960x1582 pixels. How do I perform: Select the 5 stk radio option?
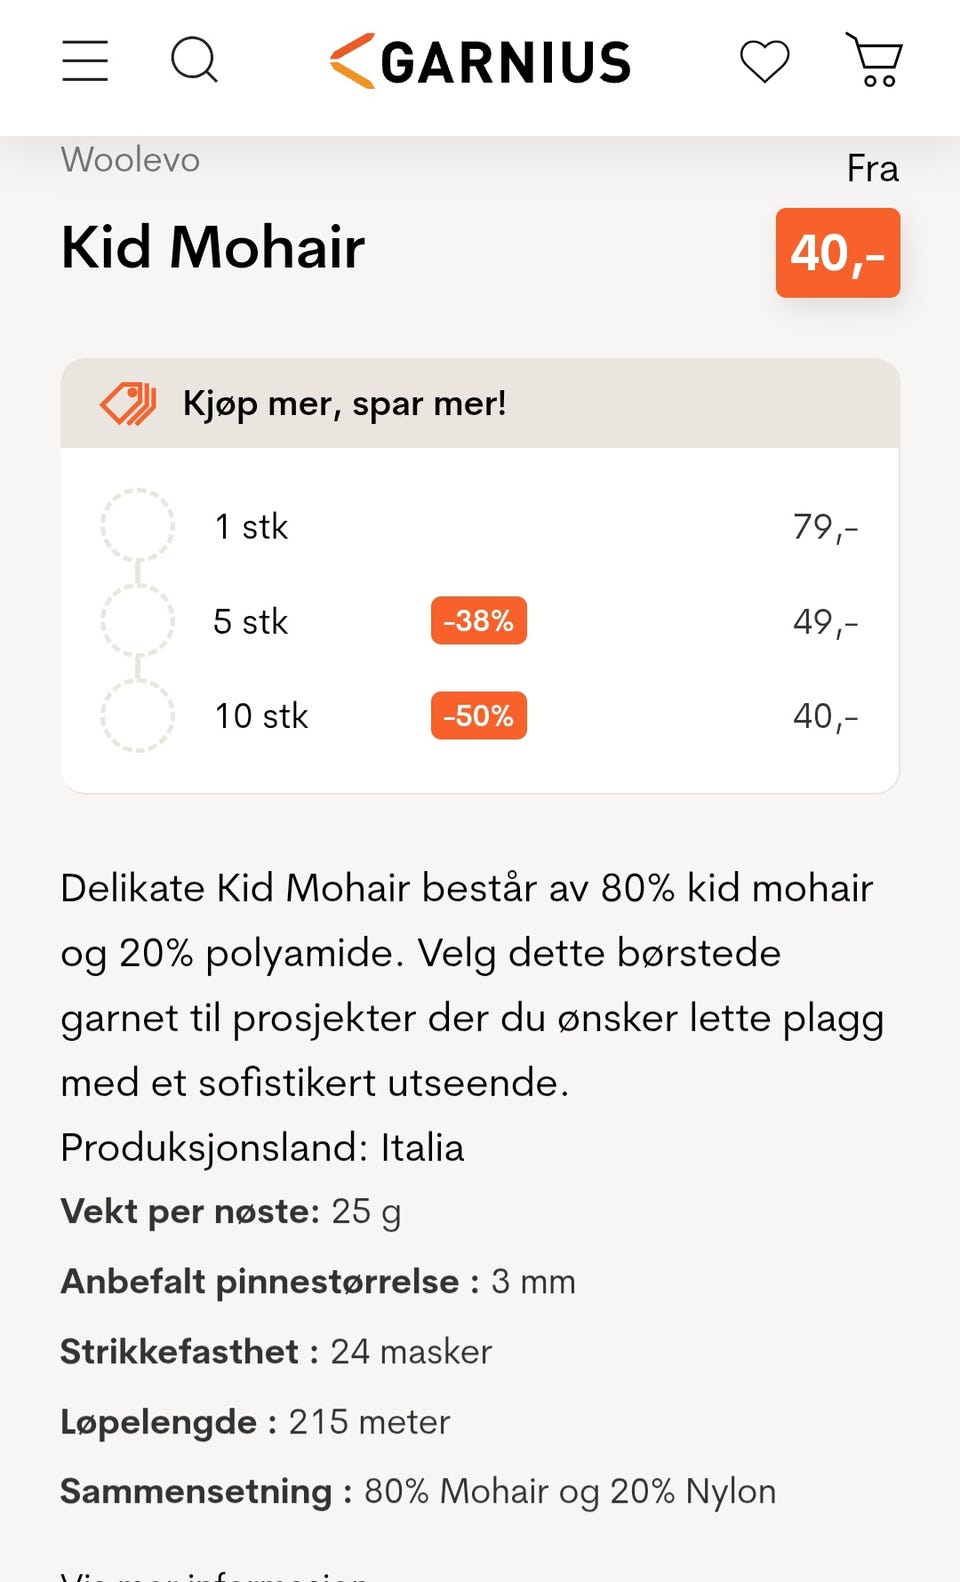[138, 621]
